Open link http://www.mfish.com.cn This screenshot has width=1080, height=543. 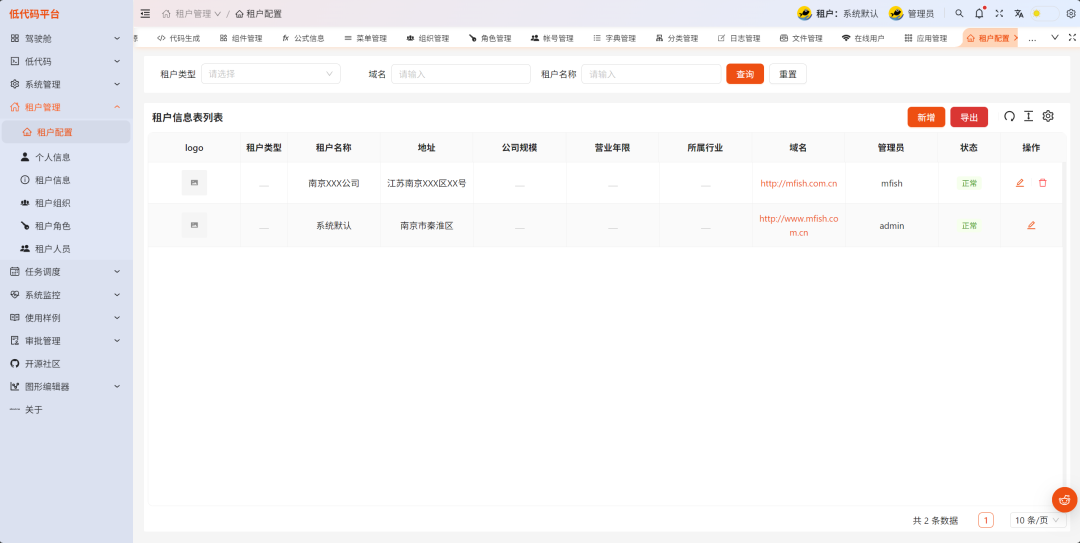click(x=798, y=225)
